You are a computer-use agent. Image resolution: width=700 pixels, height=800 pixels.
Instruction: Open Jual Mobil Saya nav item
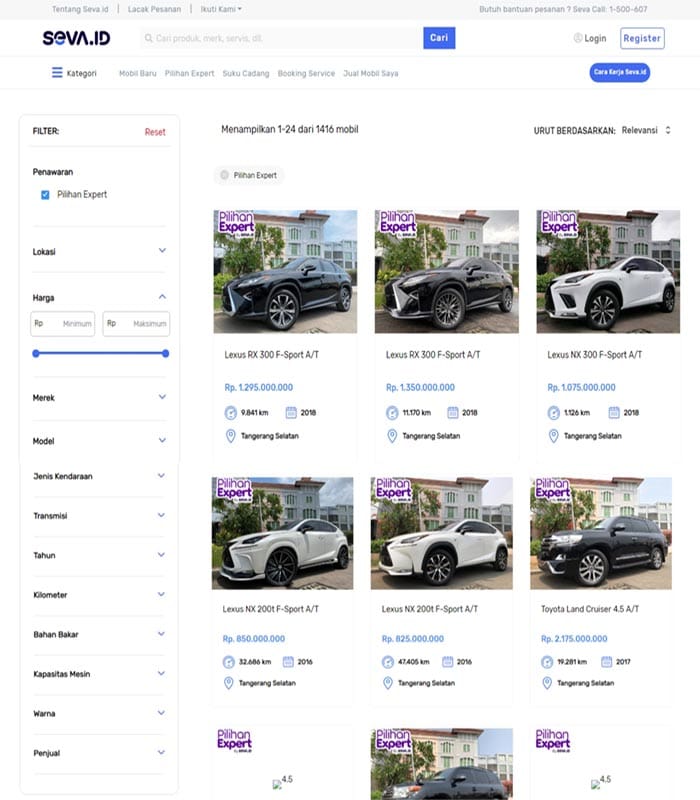click(x=370, y=73)
